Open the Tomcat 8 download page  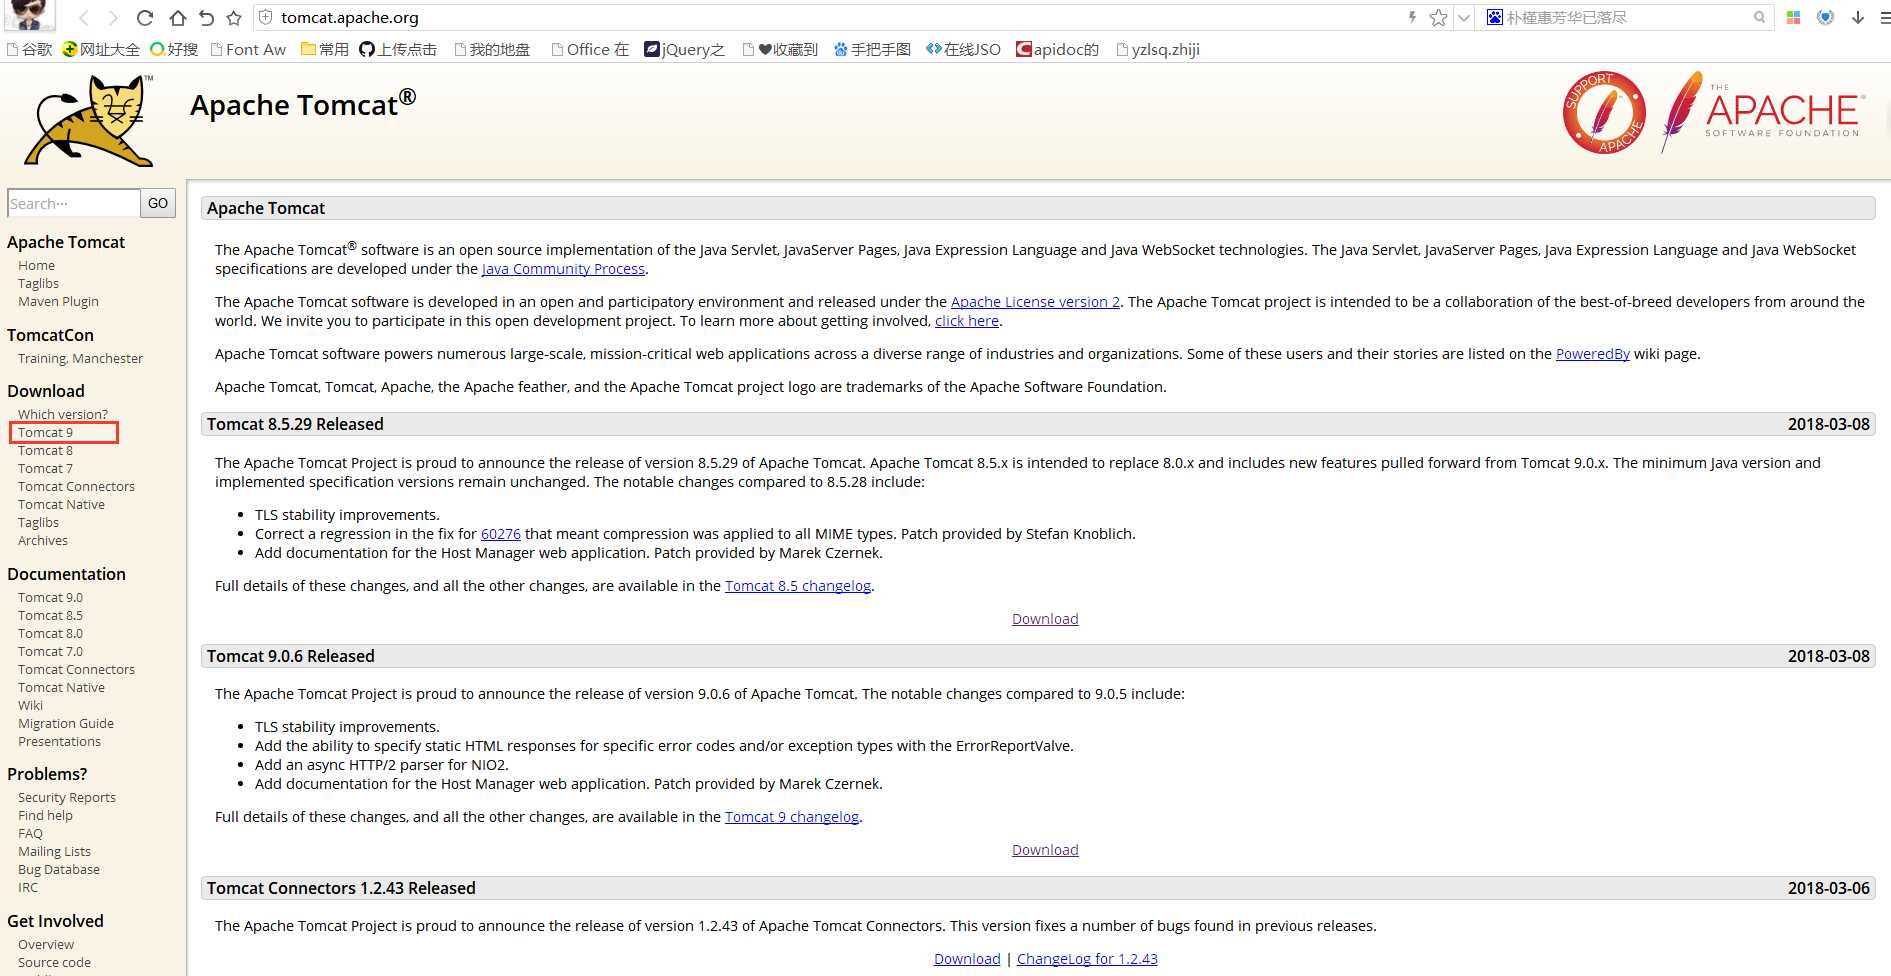(45, 451)
